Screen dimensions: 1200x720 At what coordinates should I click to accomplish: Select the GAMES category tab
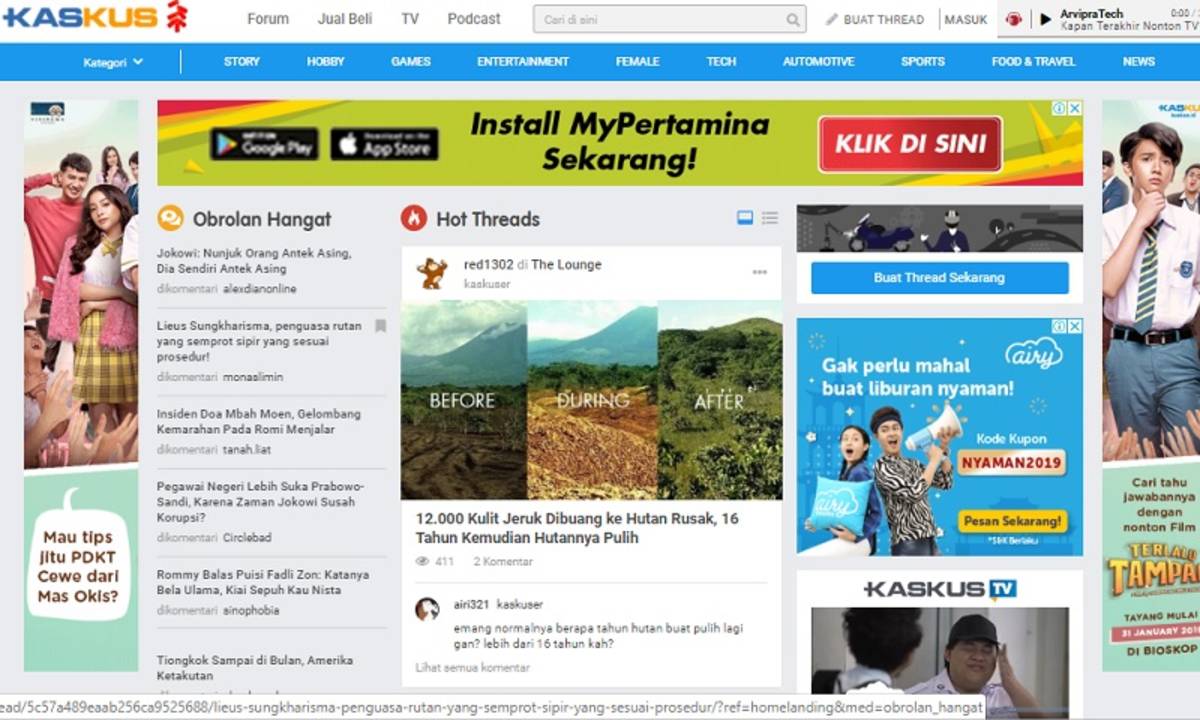click(411, 62)
